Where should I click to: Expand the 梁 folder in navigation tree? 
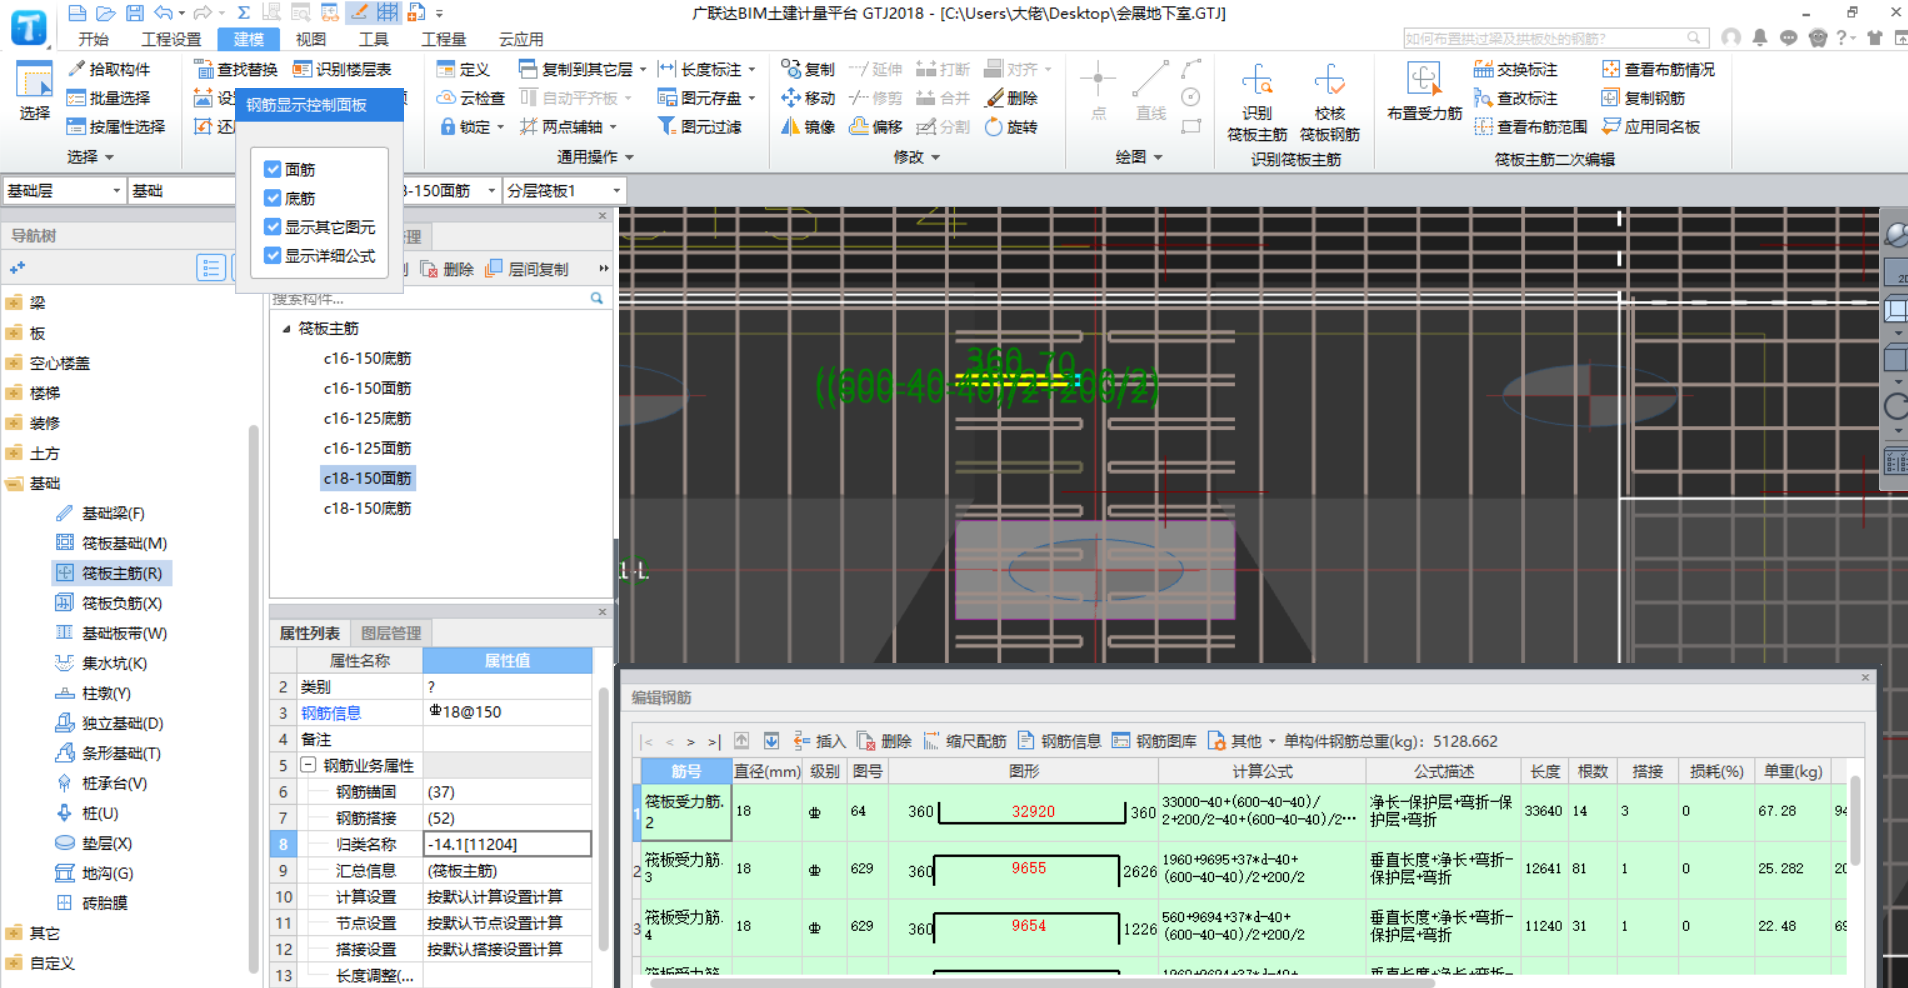click(14, 303)
